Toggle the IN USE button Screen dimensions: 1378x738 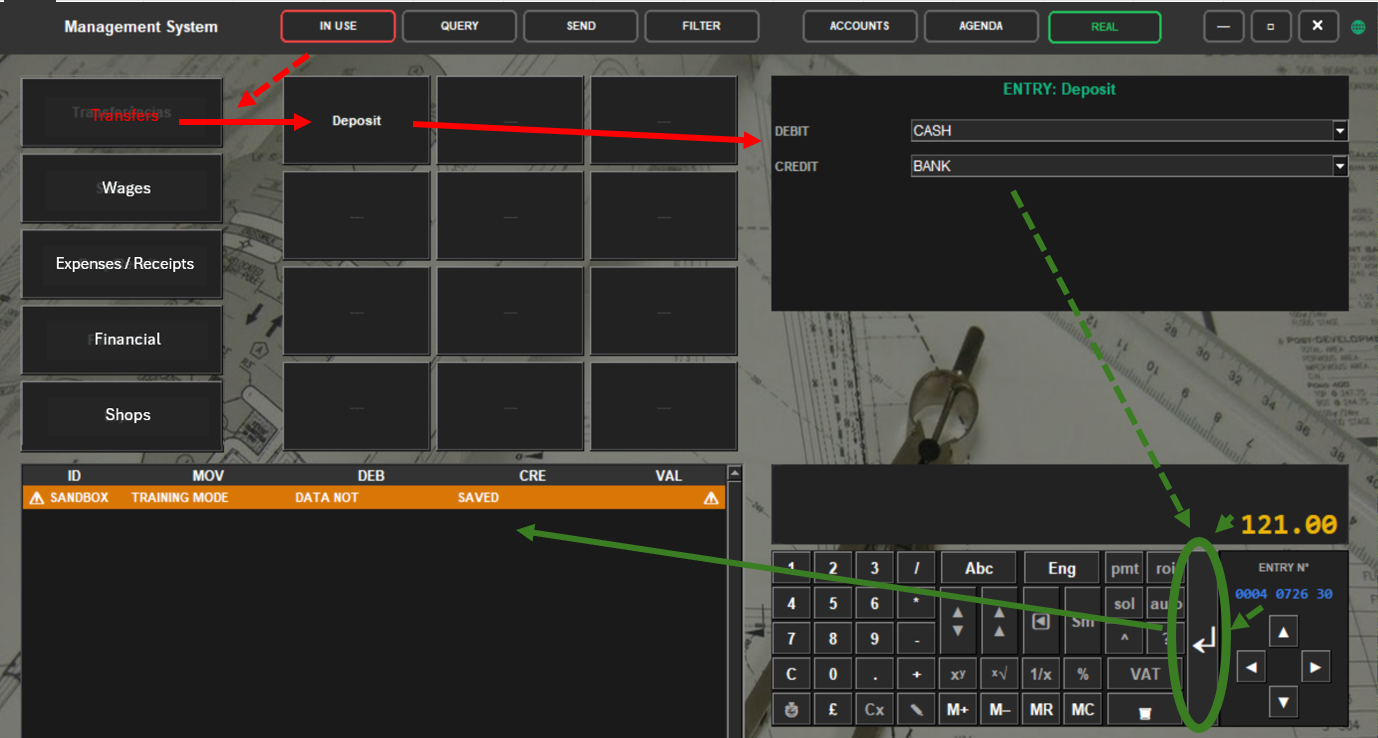pyautogui.click(x=338, y=26)
